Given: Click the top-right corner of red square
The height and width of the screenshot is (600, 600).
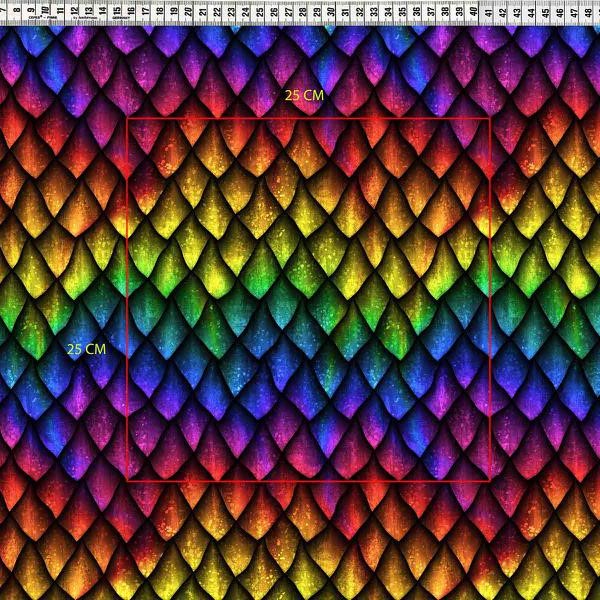Looking at the screenshot, I should point(489,118).
